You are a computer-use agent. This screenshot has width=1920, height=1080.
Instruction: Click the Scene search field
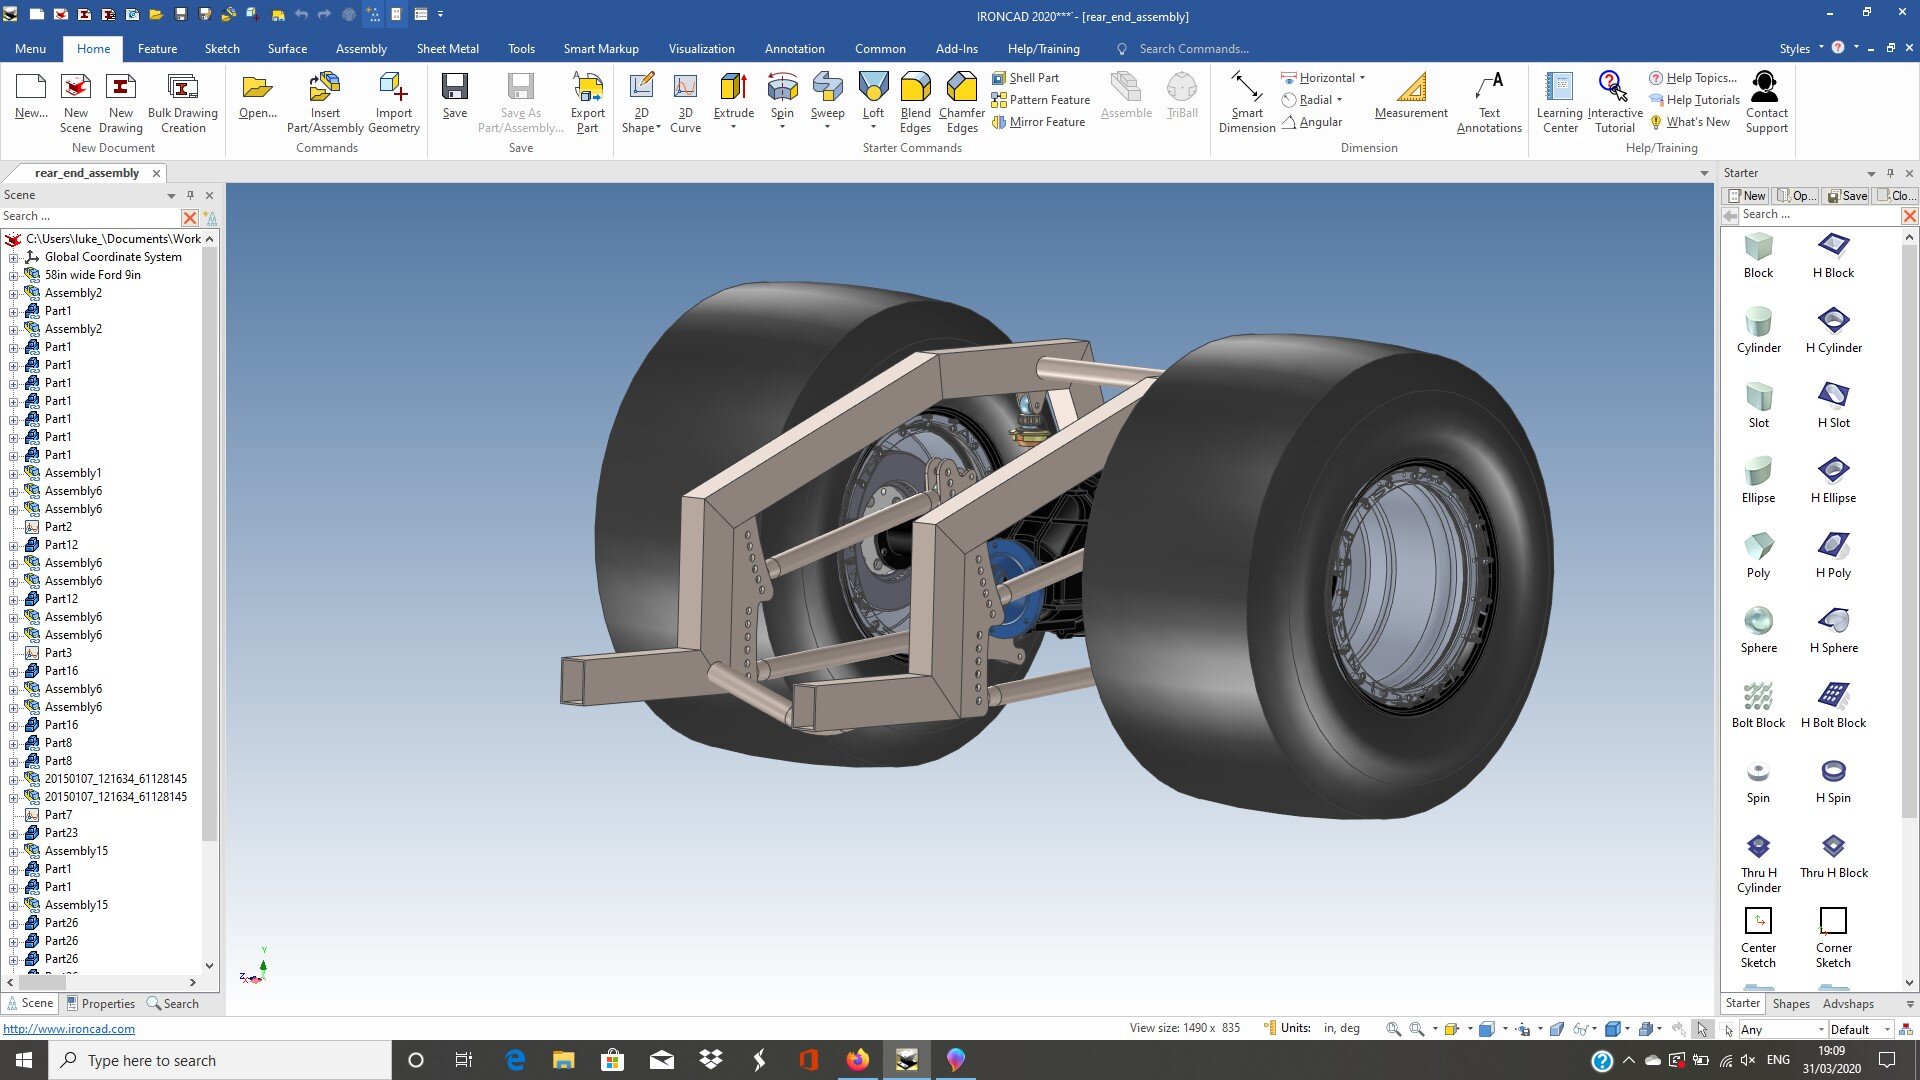[x=90, y=216]
